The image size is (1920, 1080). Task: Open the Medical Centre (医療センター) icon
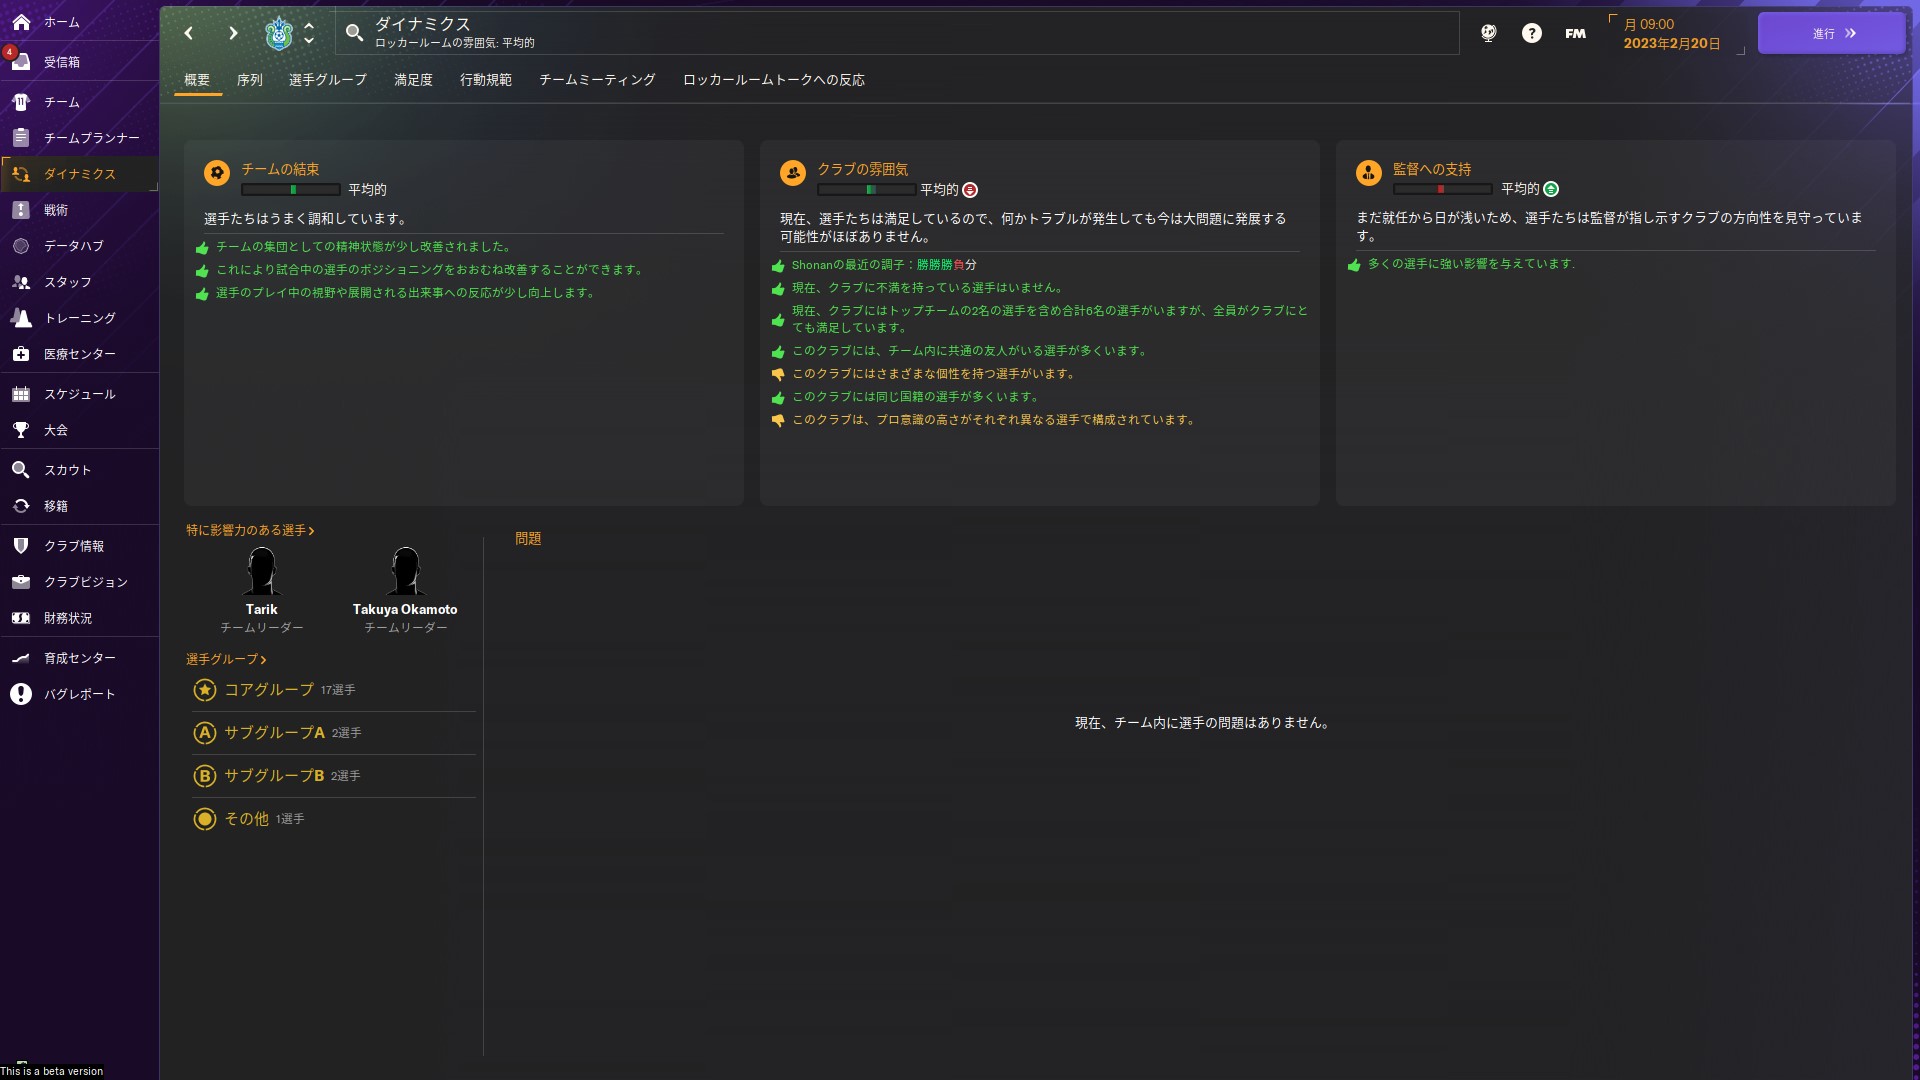pyautogui.click(x=21, y=354)
